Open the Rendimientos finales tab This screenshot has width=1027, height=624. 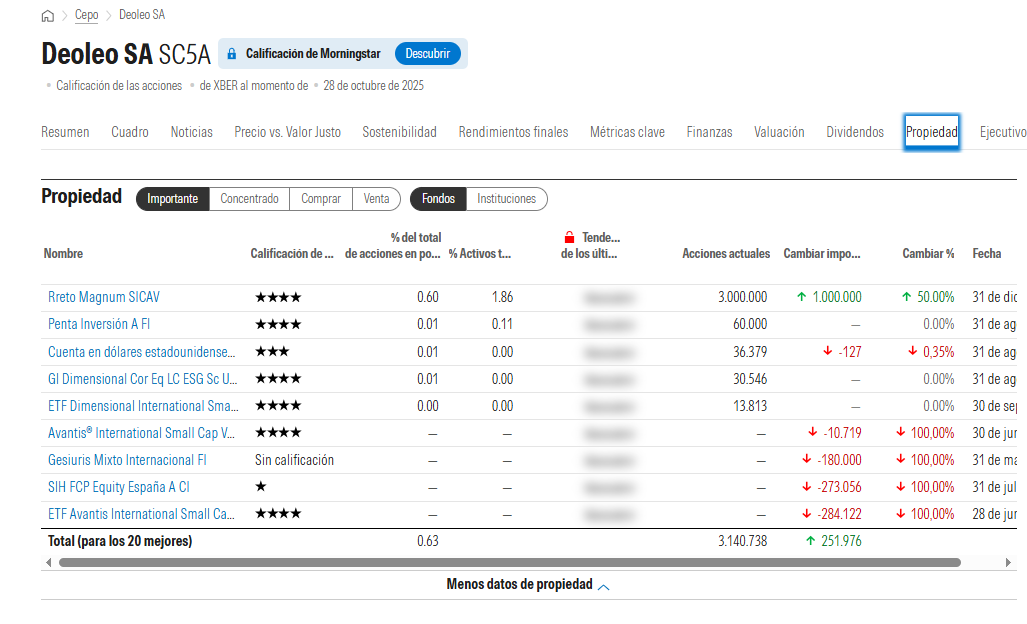tap(514, 132)
